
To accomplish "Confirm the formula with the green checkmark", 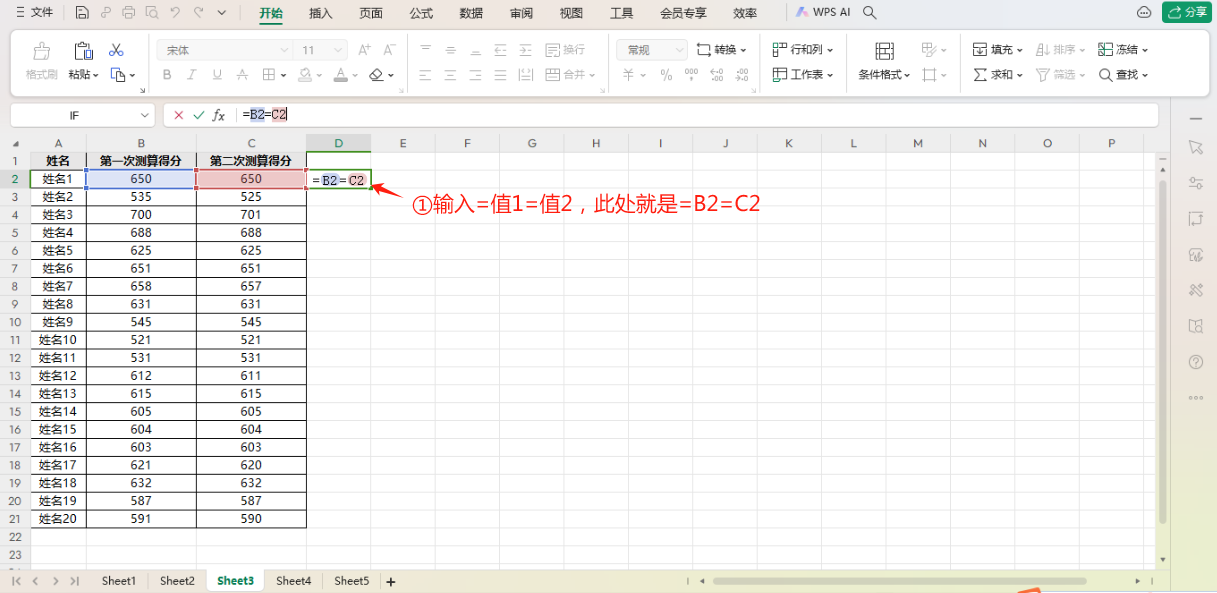I will (198, 115).
